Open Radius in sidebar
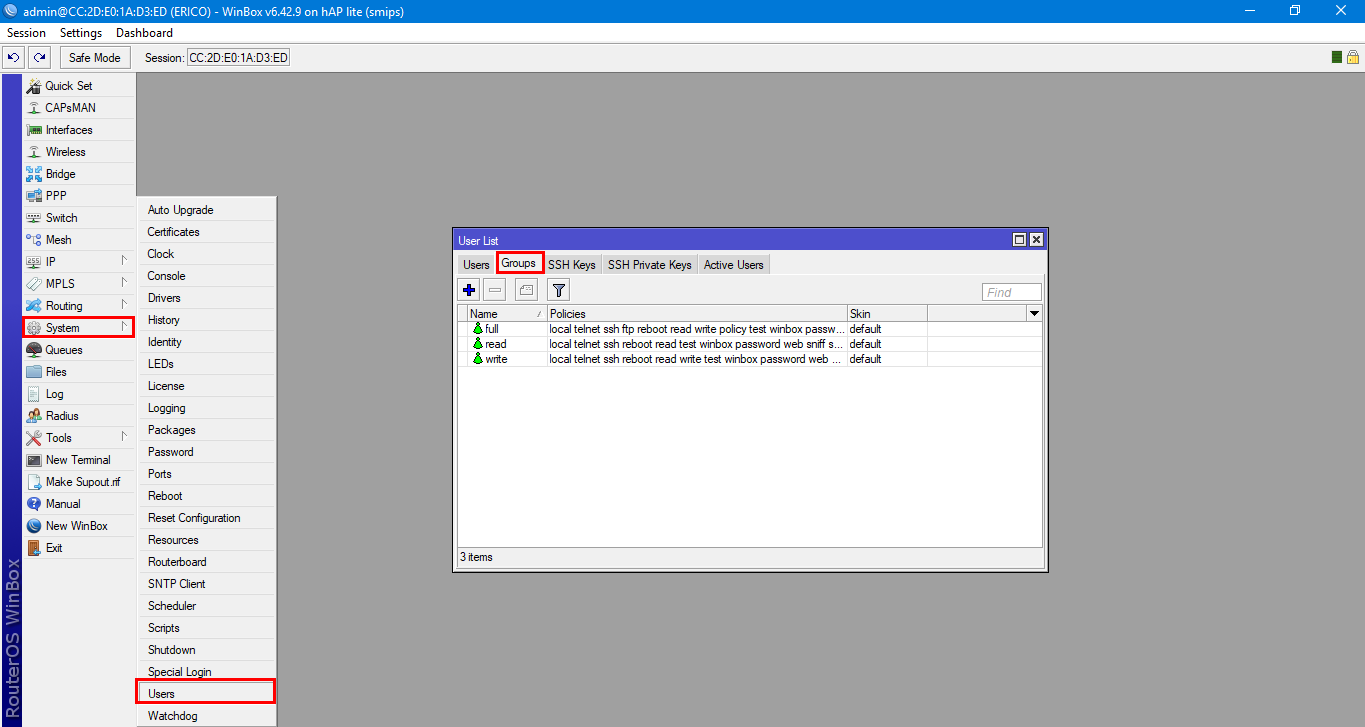The image size is (1365, 727). (79, 416)
